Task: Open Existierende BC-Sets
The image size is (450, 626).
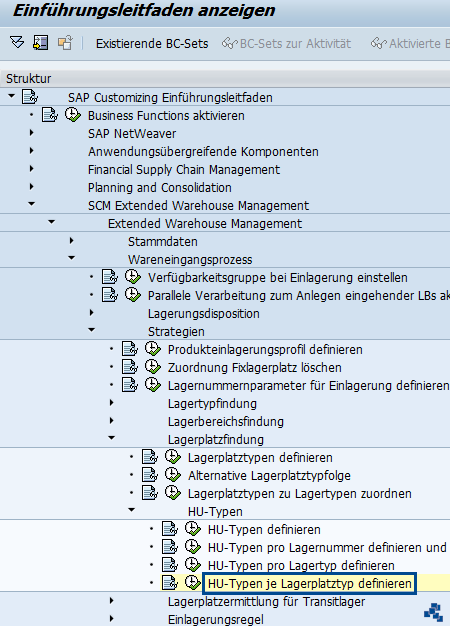Action: point(152,44)
